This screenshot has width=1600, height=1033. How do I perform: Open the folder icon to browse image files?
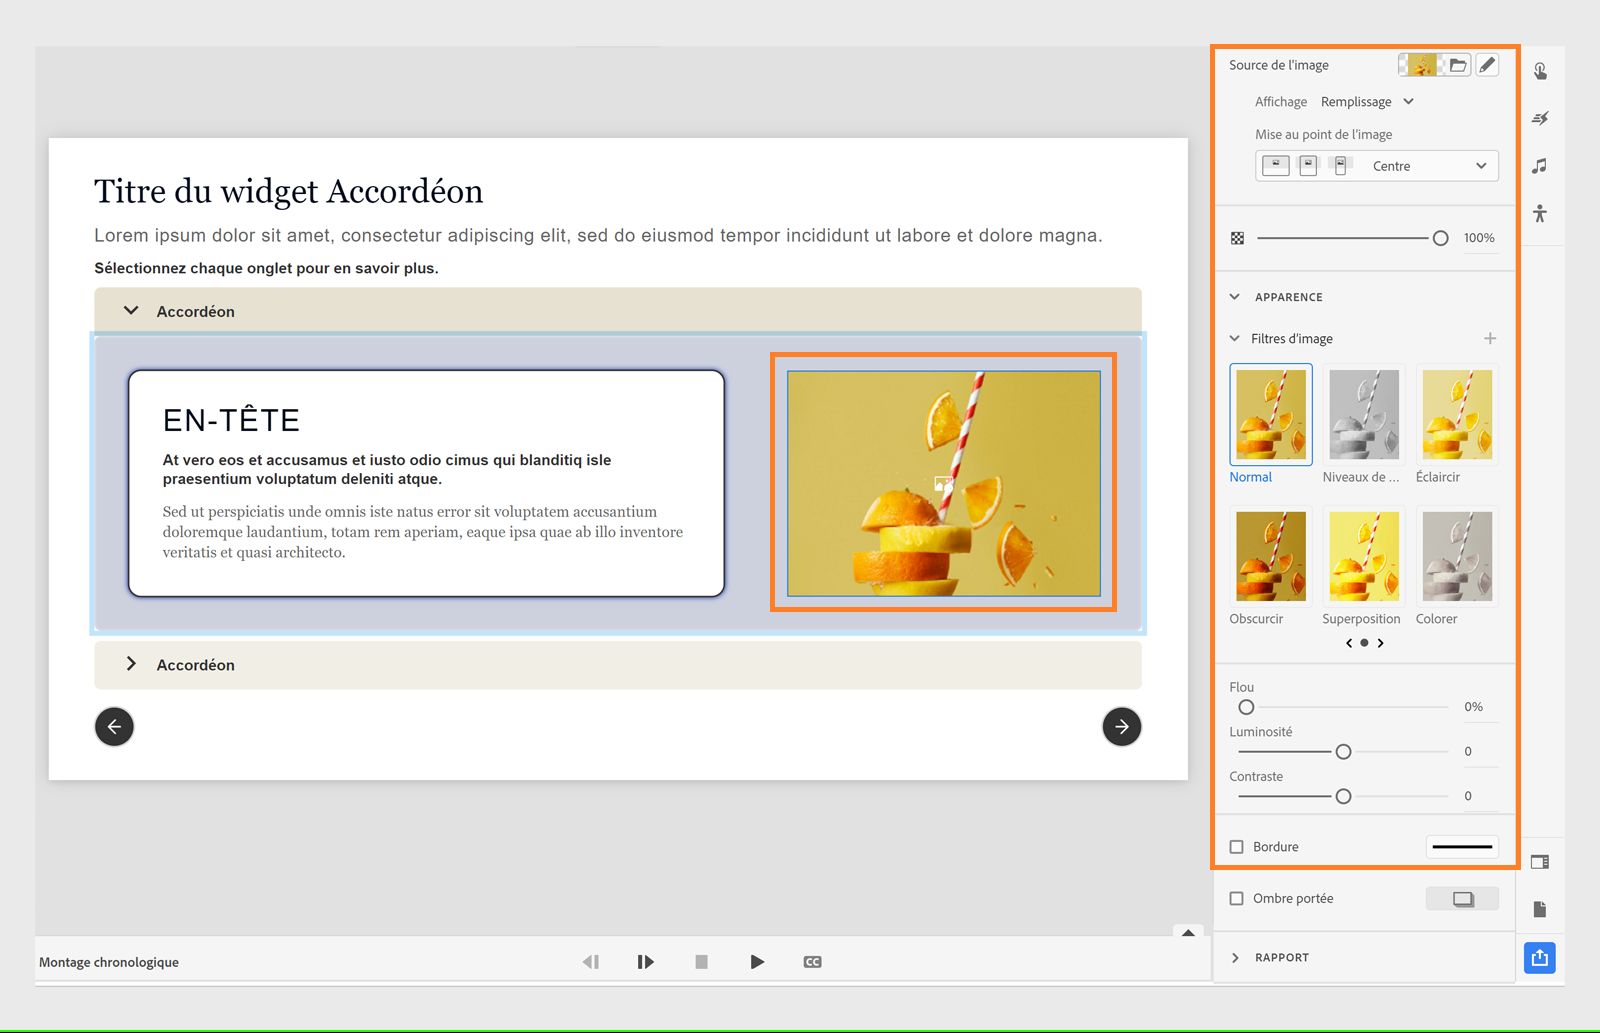pos(1460,64)
